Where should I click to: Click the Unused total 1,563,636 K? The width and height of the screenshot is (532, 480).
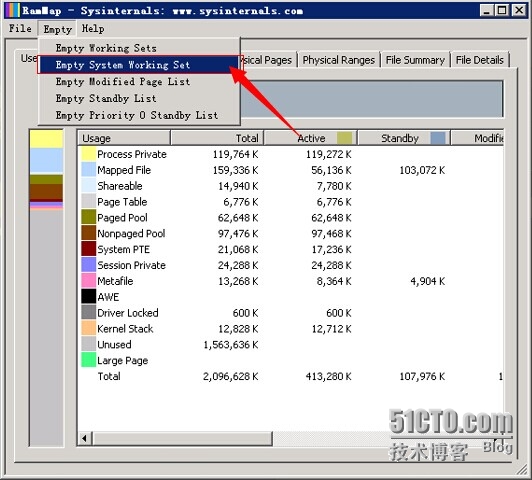(230, 345)
